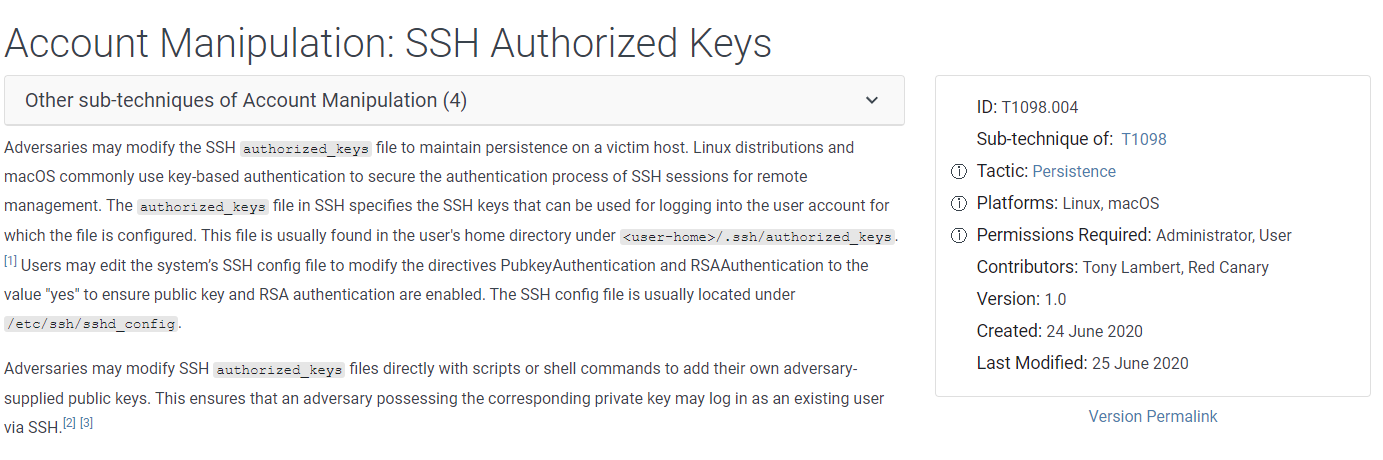Click the chevron arrow on the sub-techniques bar
The image size is (1383, 460).
(x=871, y=100)
